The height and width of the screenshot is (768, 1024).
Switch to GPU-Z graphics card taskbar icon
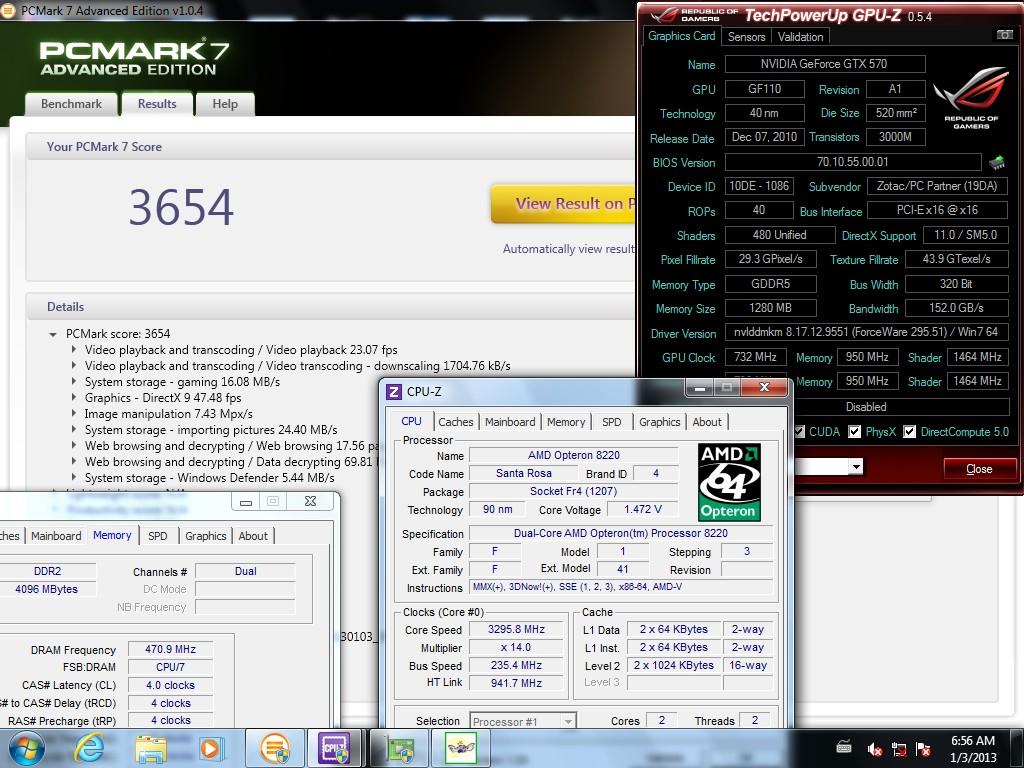point(399,748)
